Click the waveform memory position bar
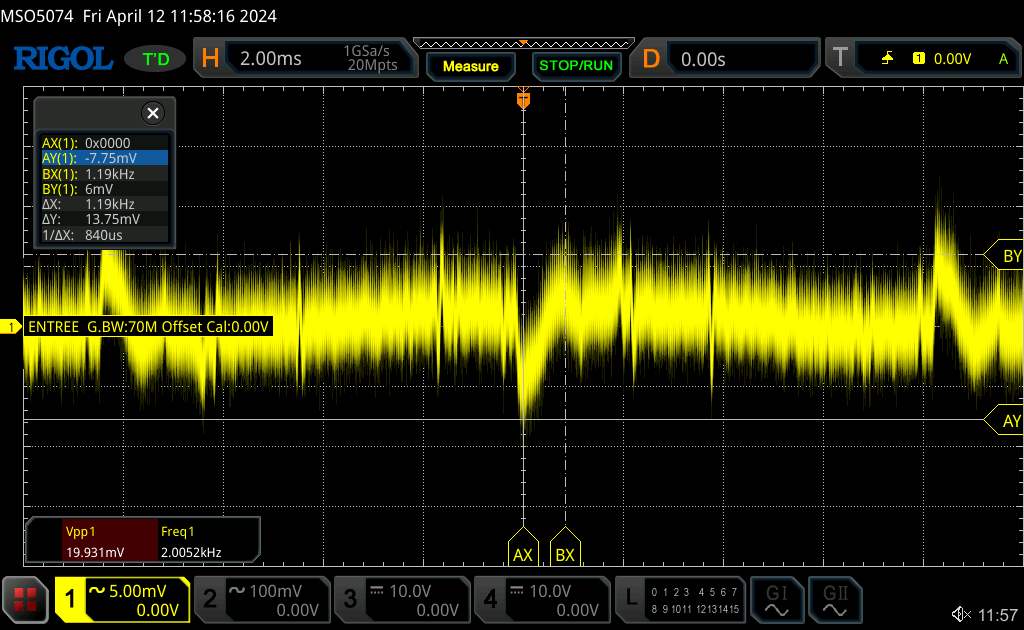 524,44
